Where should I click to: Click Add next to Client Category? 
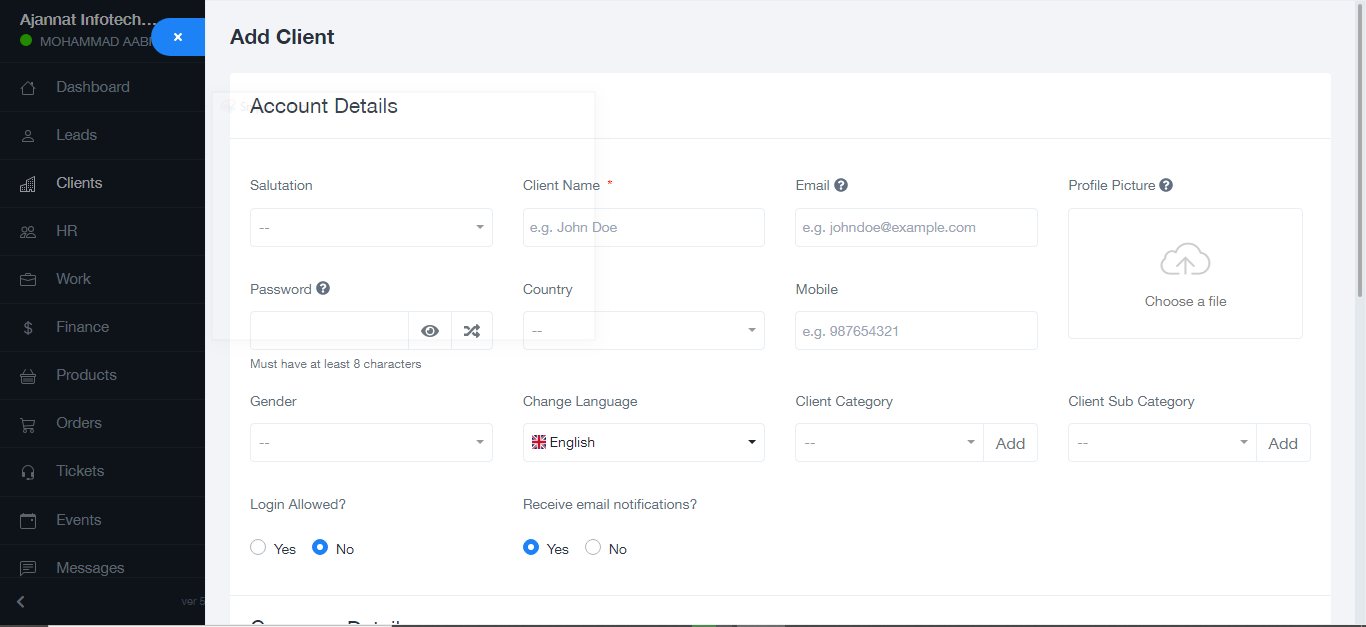pyautogui.click(x=1010, y=443)
